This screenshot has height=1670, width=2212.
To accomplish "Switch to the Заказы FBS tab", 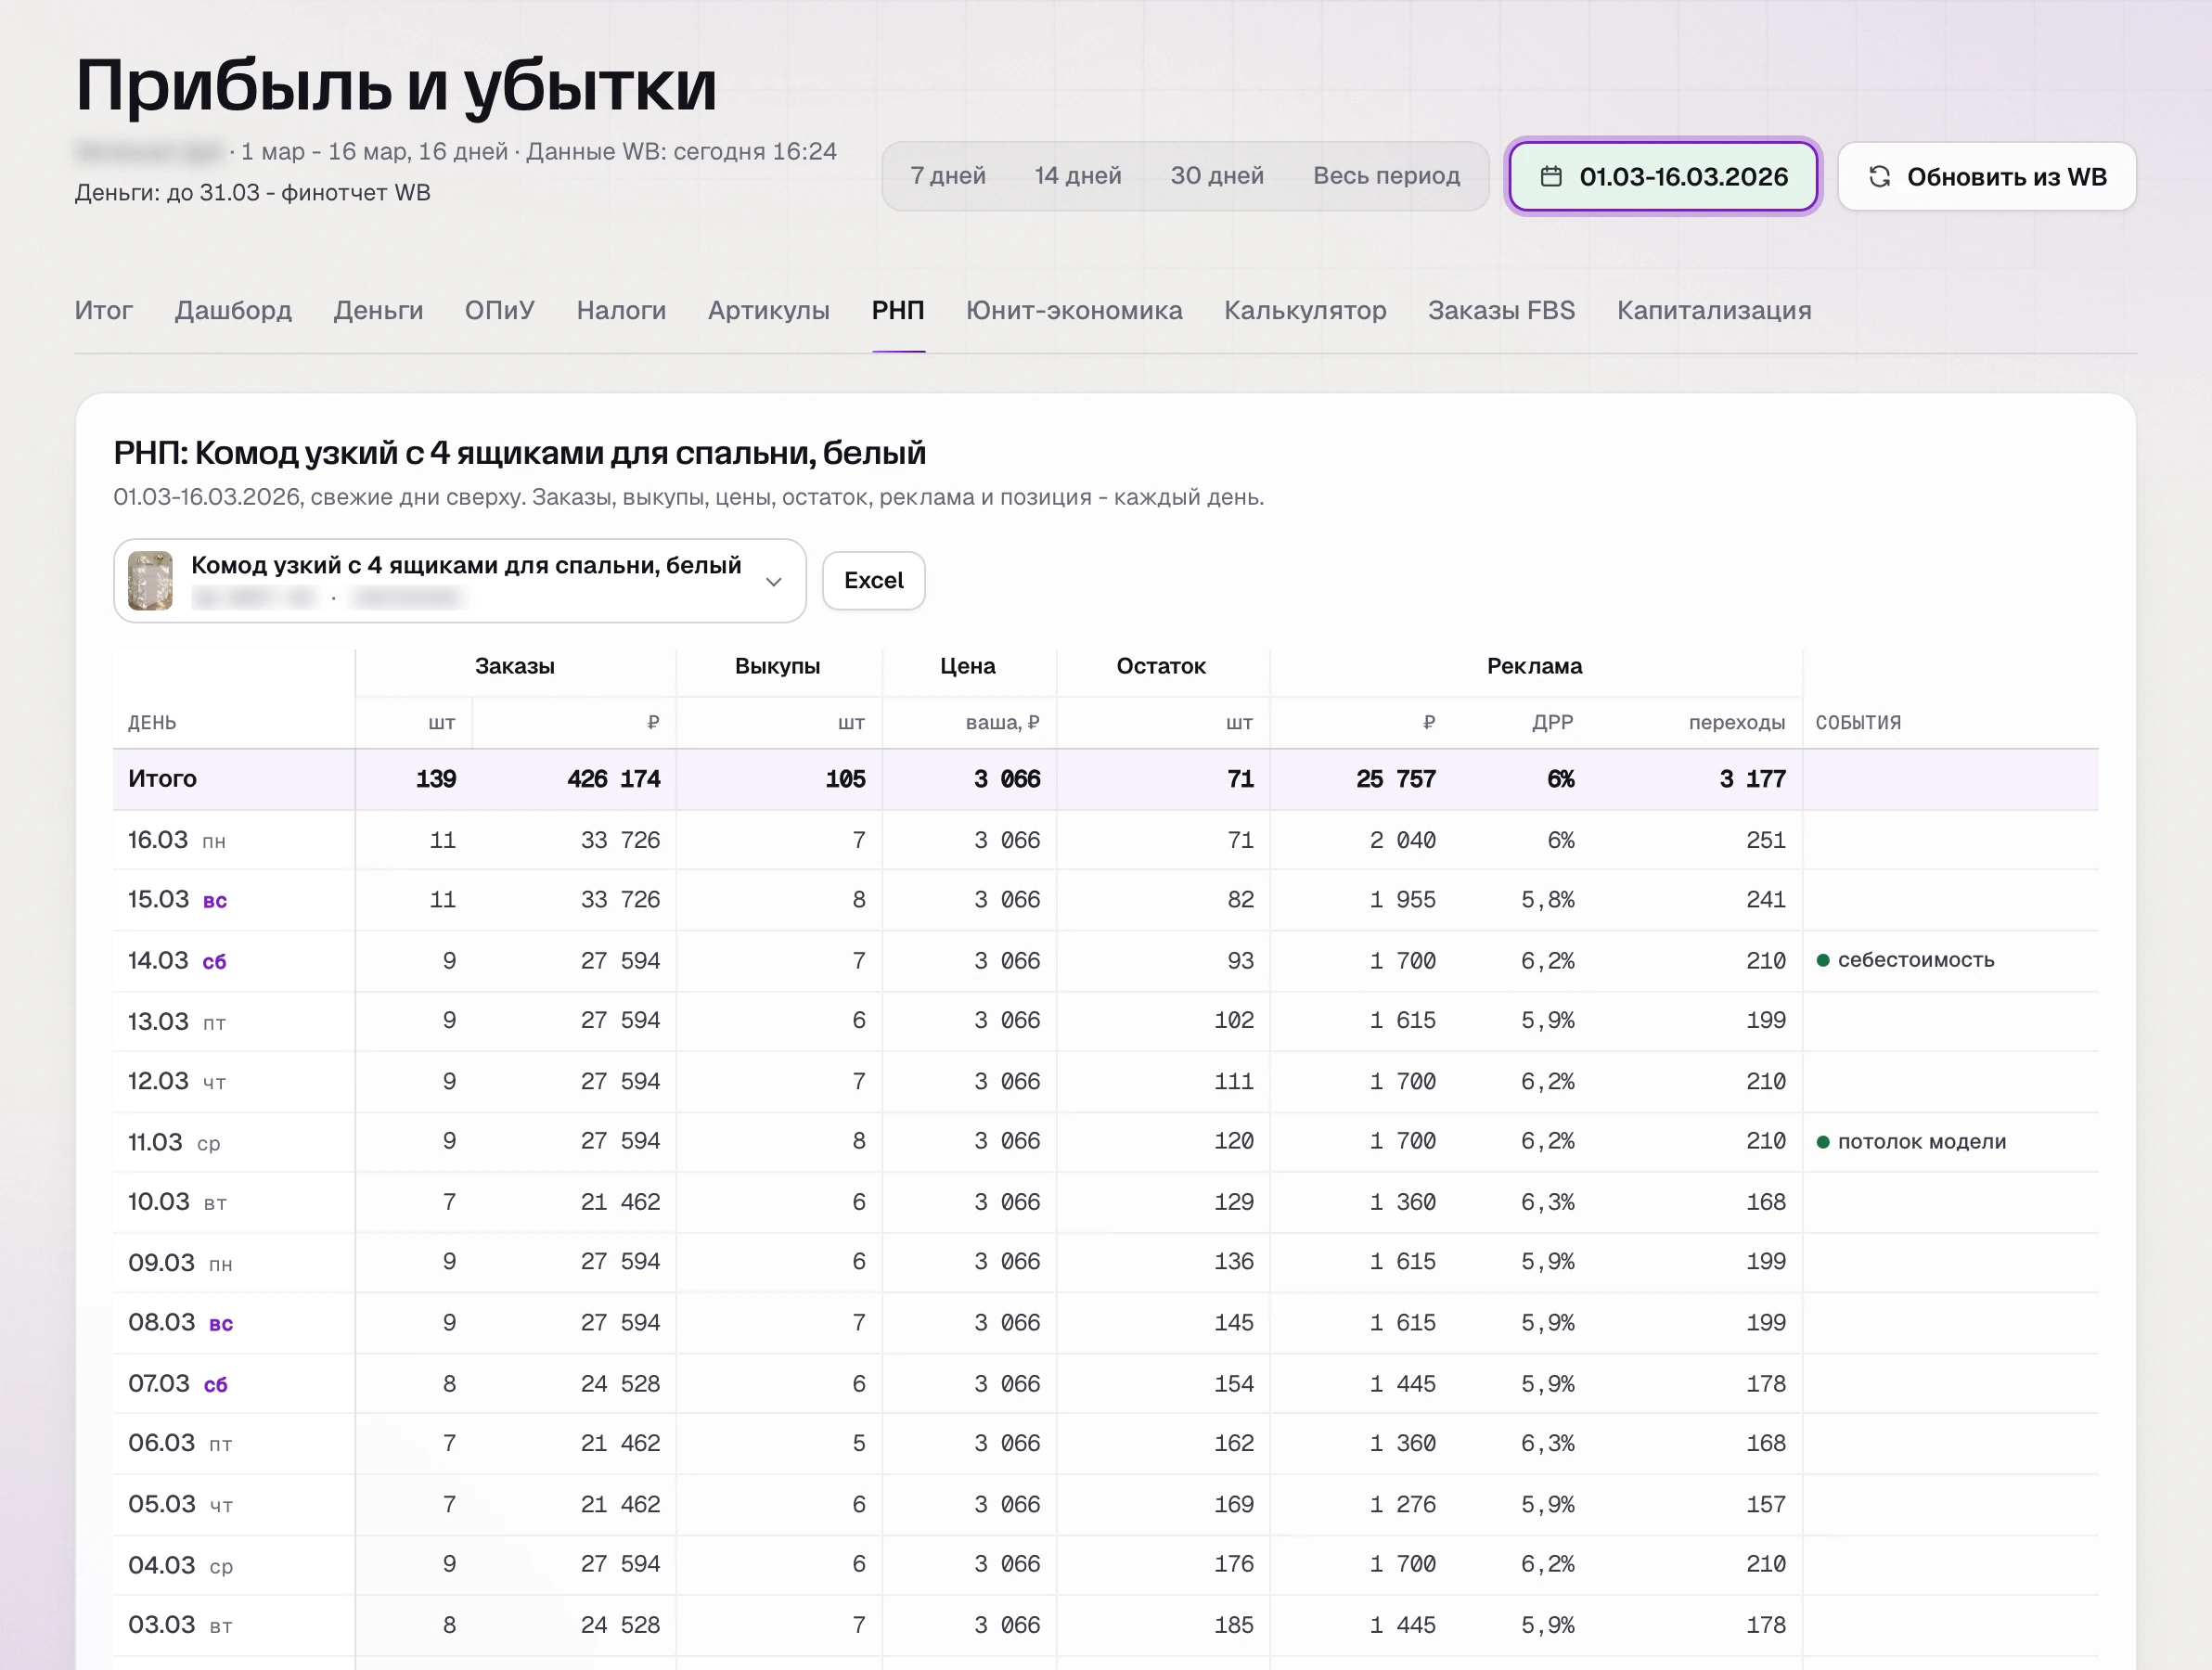I will point(1501,310).
